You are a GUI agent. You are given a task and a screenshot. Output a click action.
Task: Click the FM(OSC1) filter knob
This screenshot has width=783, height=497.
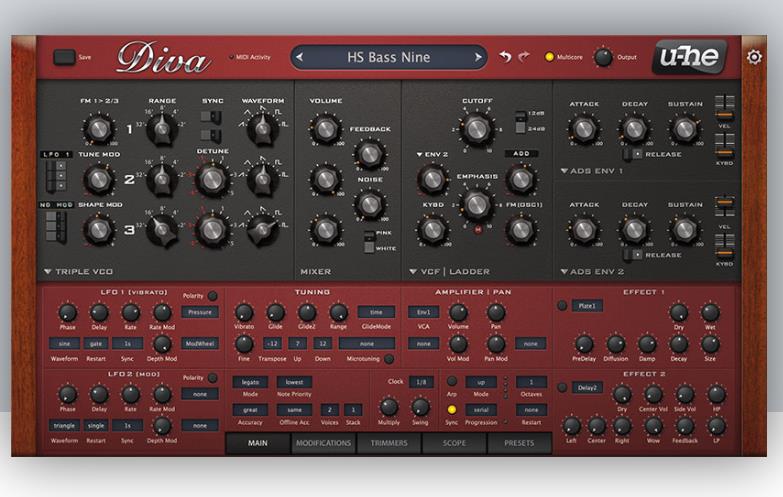520,229
